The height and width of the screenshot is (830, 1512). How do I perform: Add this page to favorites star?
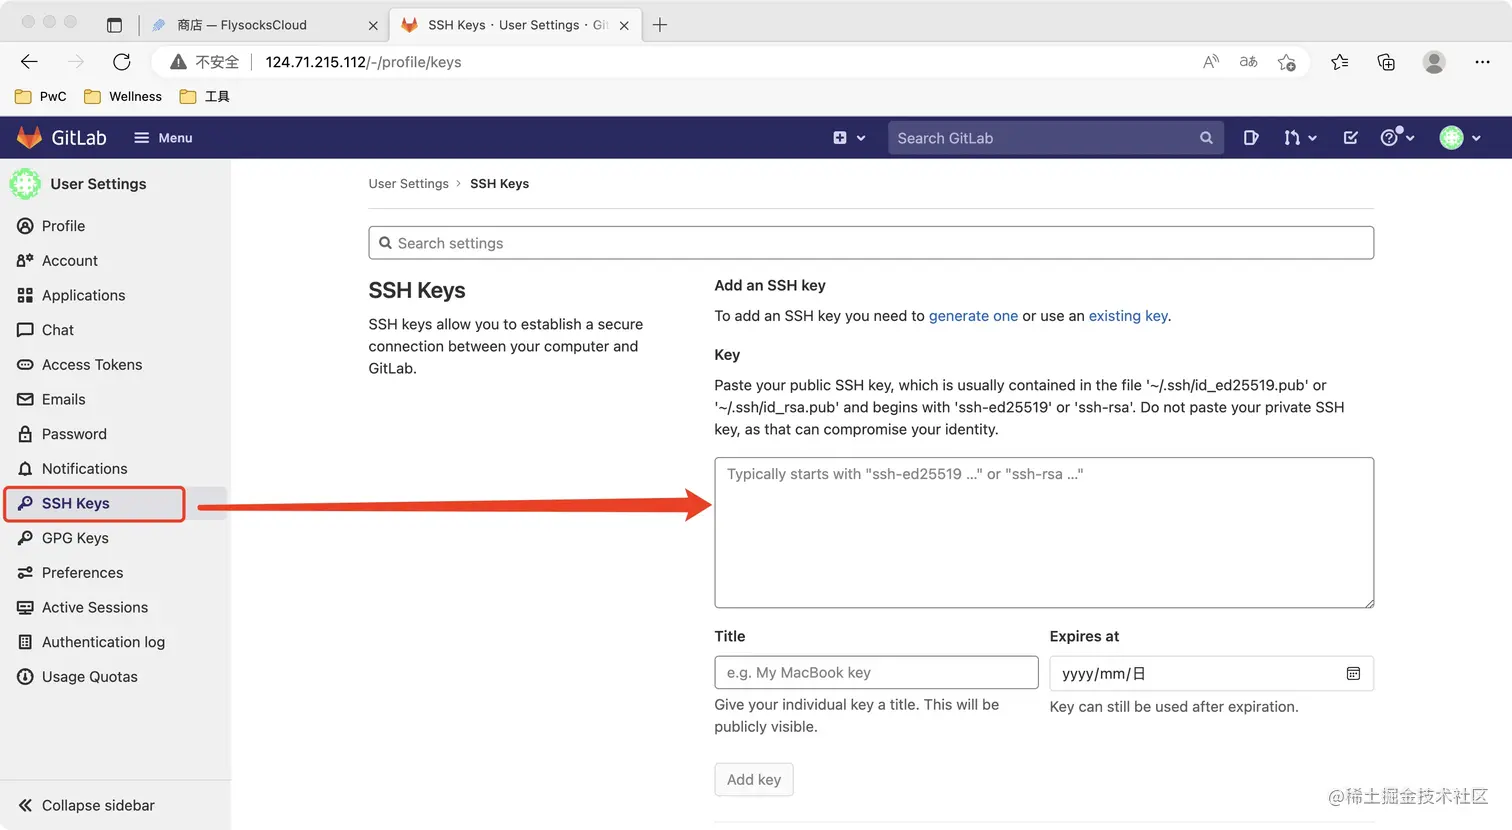pyautogui.click(x=1287, y=62)
